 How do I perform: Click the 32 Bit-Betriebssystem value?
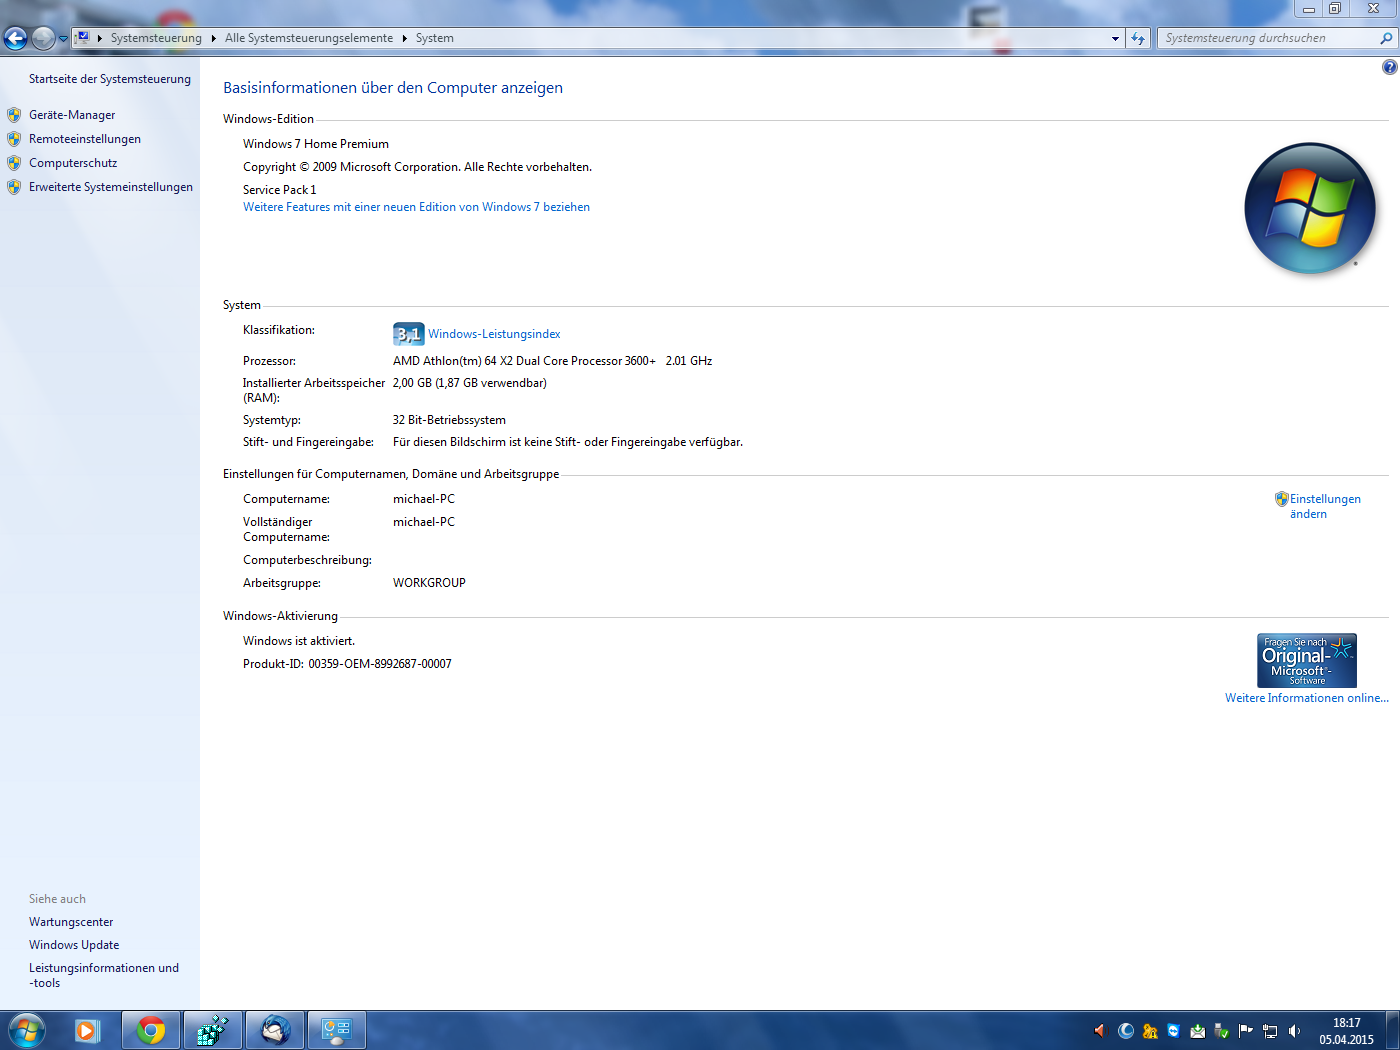tap(449, 420)
